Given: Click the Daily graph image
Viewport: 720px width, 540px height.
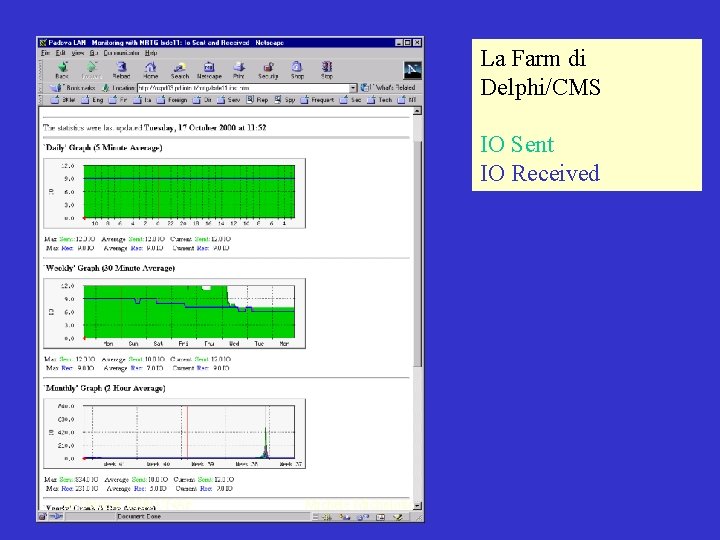Looking at the screenshot, I should pos(174,193).
